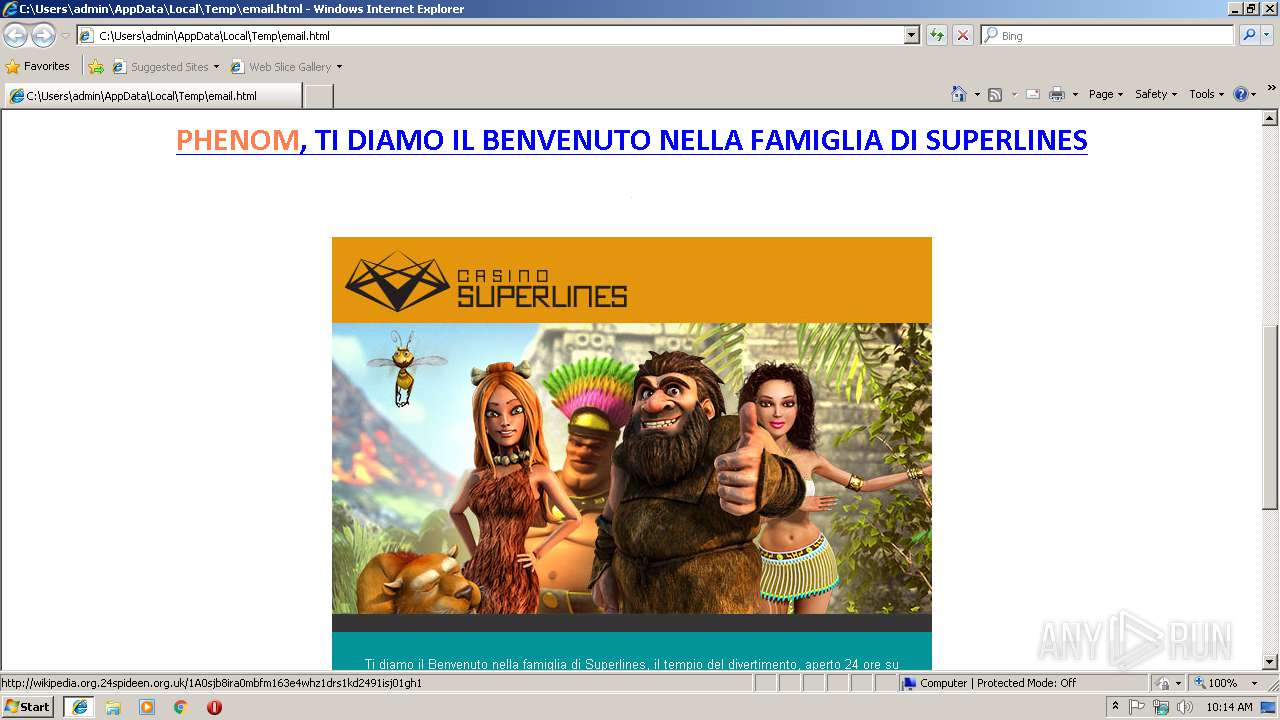Click the Action Center flag tray icon

pos(1137,707)
